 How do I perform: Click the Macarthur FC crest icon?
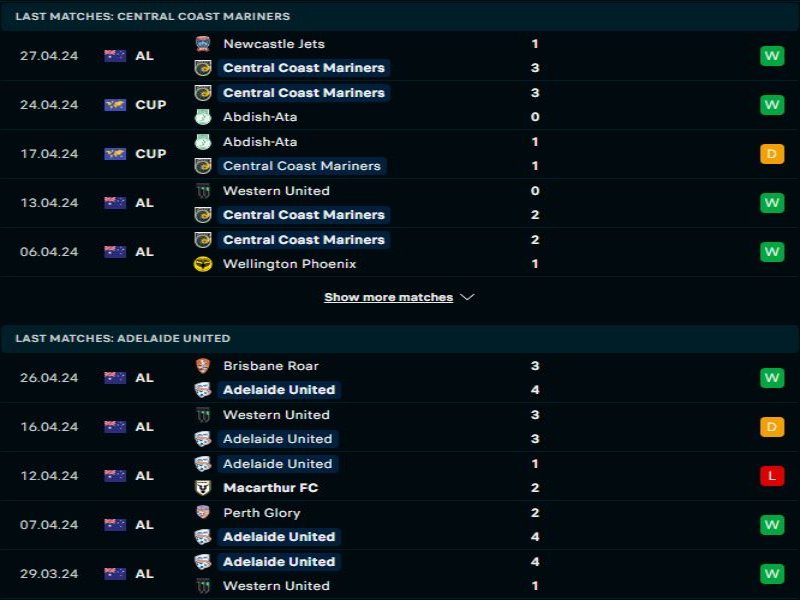pyautogui.click(x=203, y=488)
